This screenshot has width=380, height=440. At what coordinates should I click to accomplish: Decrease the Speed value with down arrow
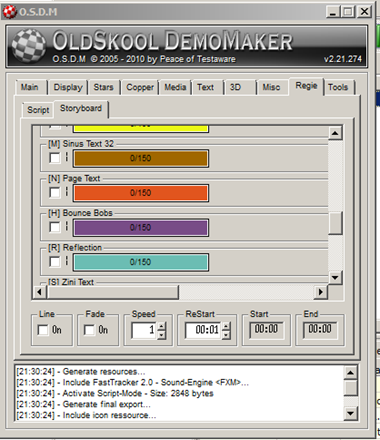tap(162, 335)
